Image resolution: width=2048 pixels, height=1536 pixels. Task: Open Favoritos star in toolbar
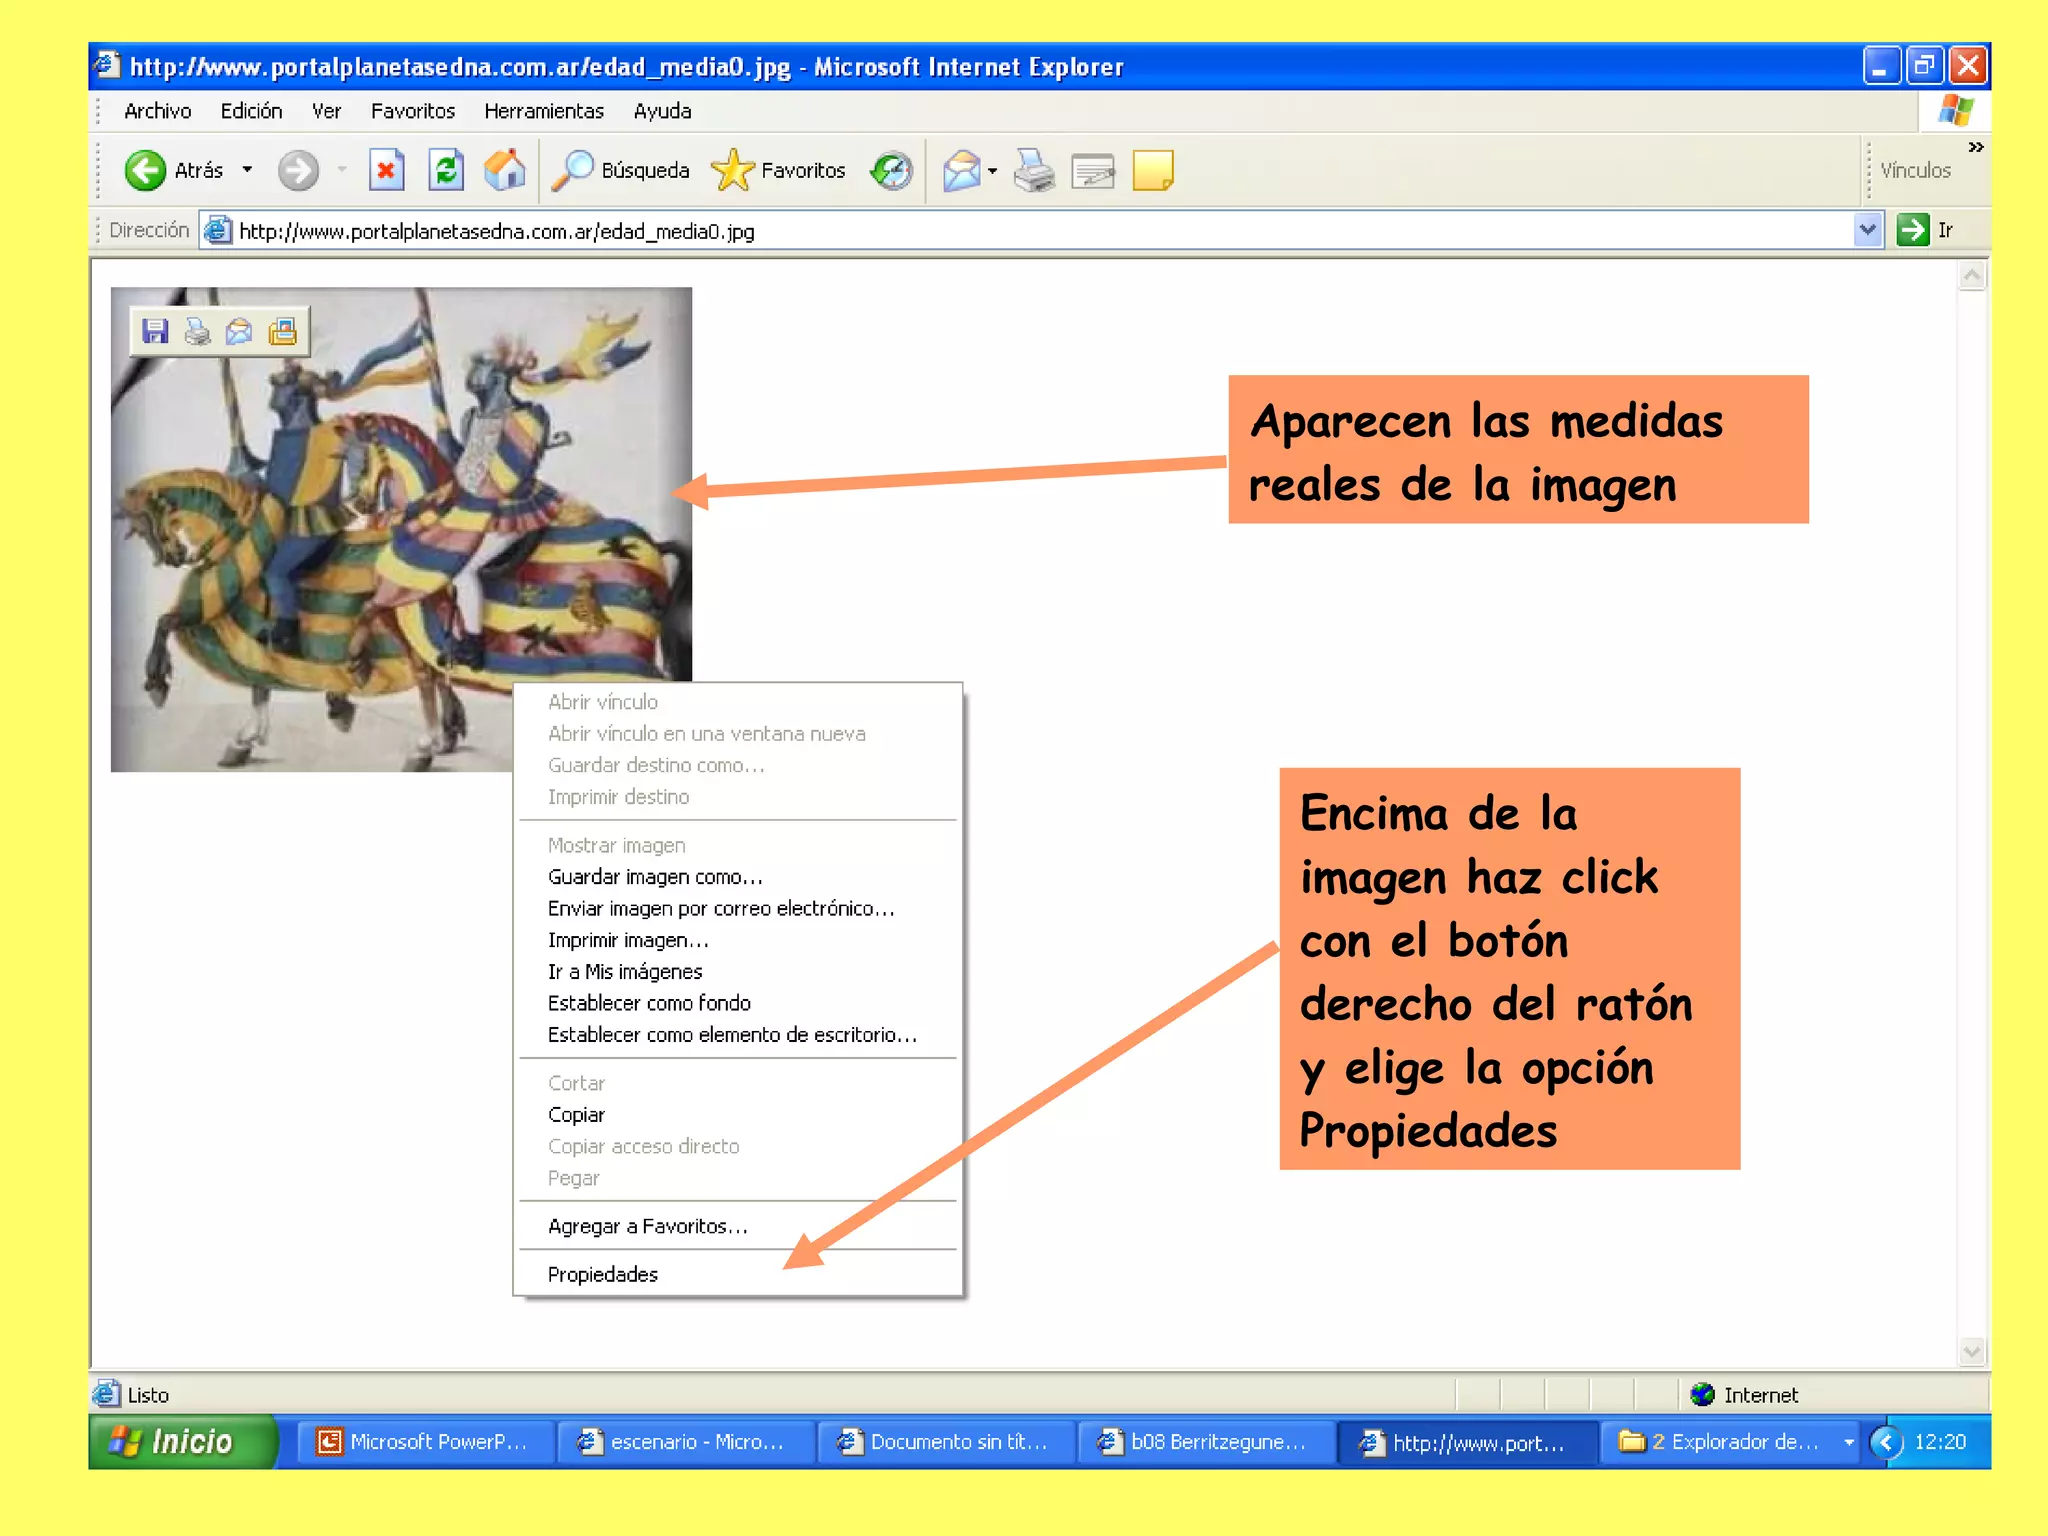pos(733,170)
